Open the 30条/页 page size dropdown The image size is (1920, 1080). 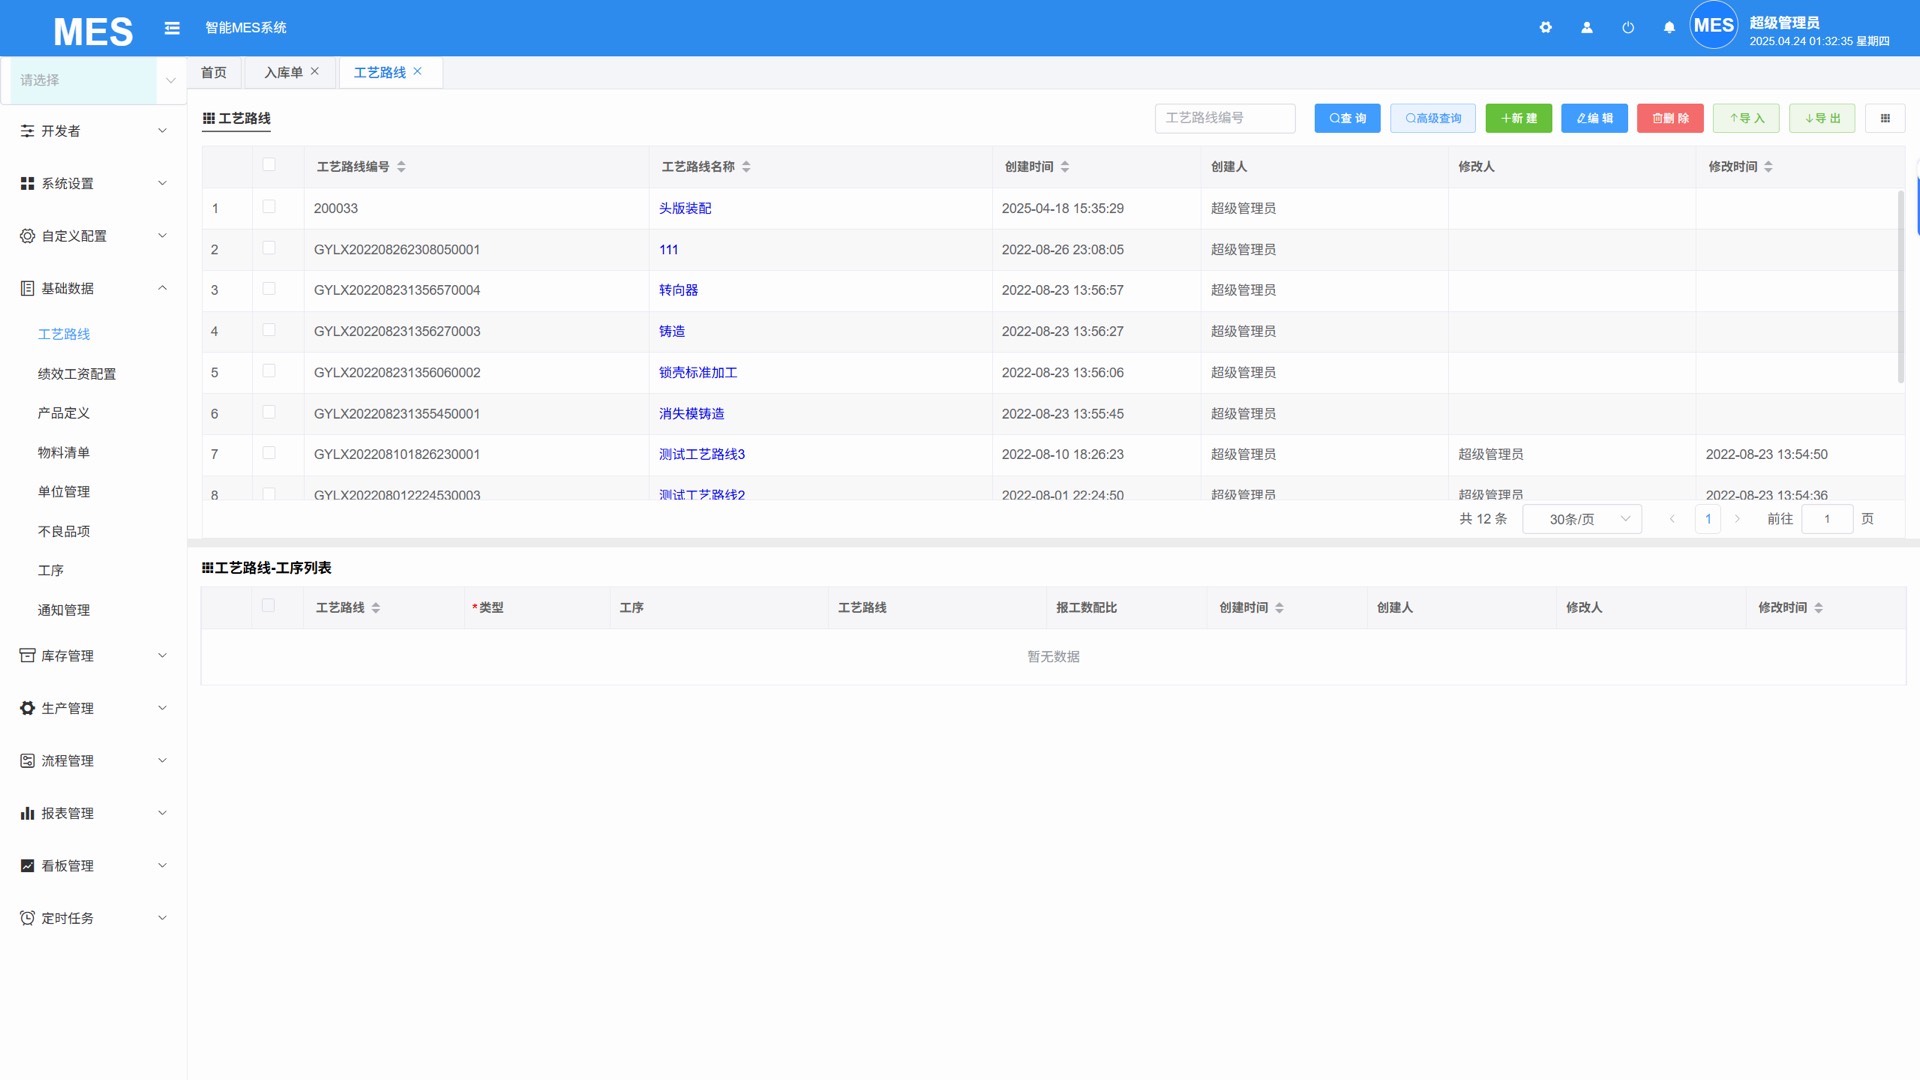(1581, 519)
